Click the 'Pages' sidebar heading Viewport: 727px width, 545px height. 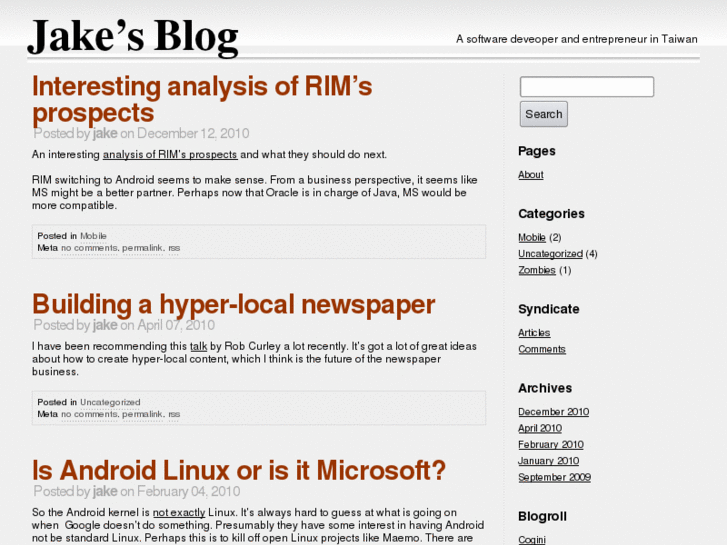click(x=537, y=151)
